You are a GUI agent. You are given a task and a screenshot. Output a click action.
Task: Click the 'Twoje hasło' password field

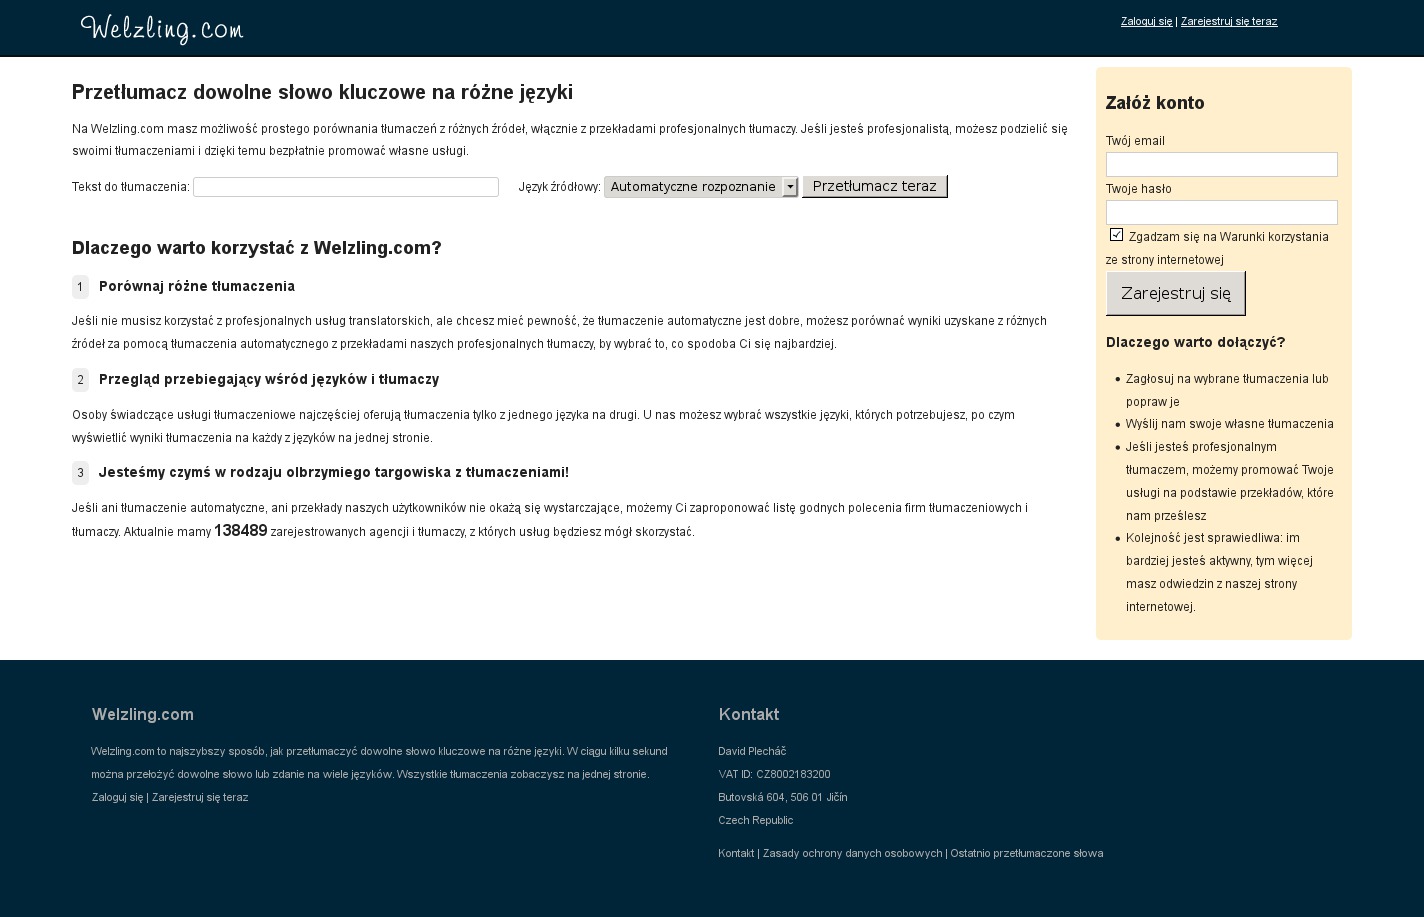[1221, 213]
